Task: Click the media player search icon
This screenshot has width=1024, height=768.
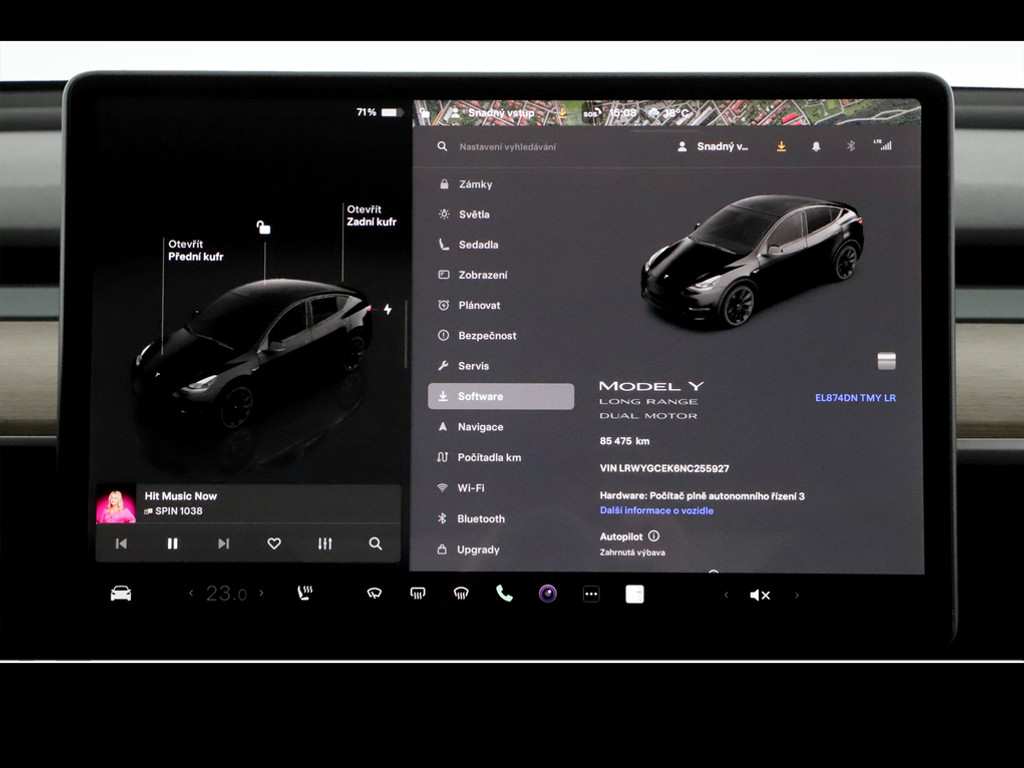Action: 376,543
